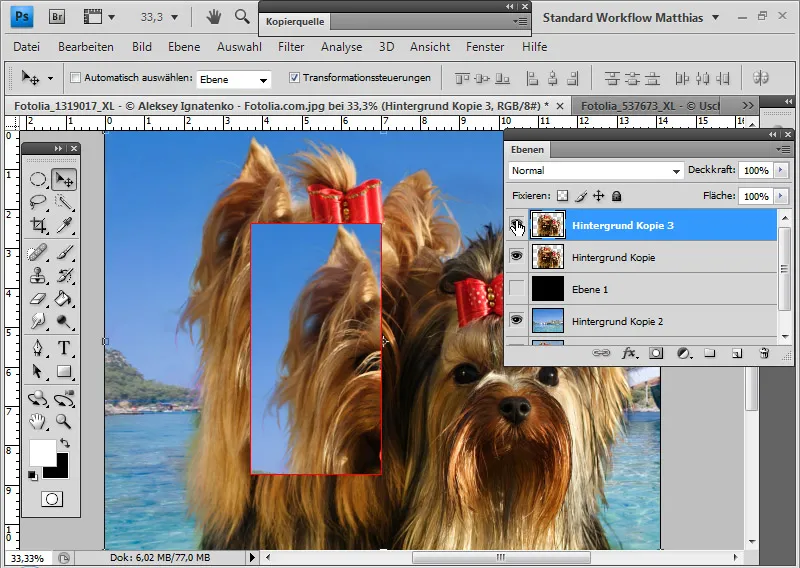Select the History Brush tool
Screen dimensions: 800x568
point(64,276)
